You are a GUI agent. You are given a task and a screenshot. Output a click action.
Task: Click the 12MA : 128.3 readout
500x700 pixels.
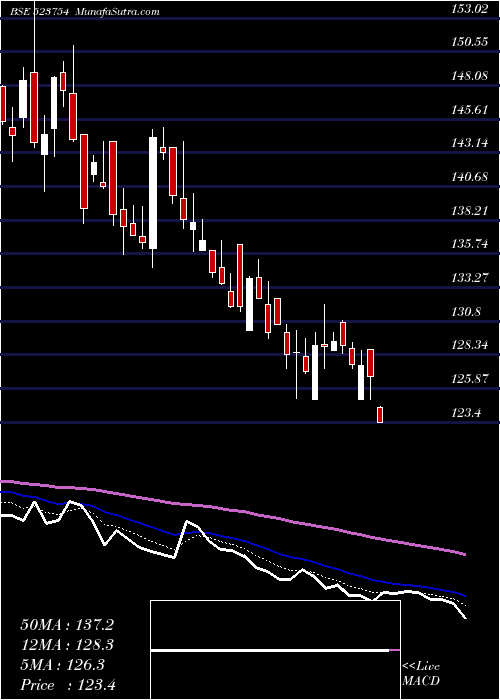[67, 645]
